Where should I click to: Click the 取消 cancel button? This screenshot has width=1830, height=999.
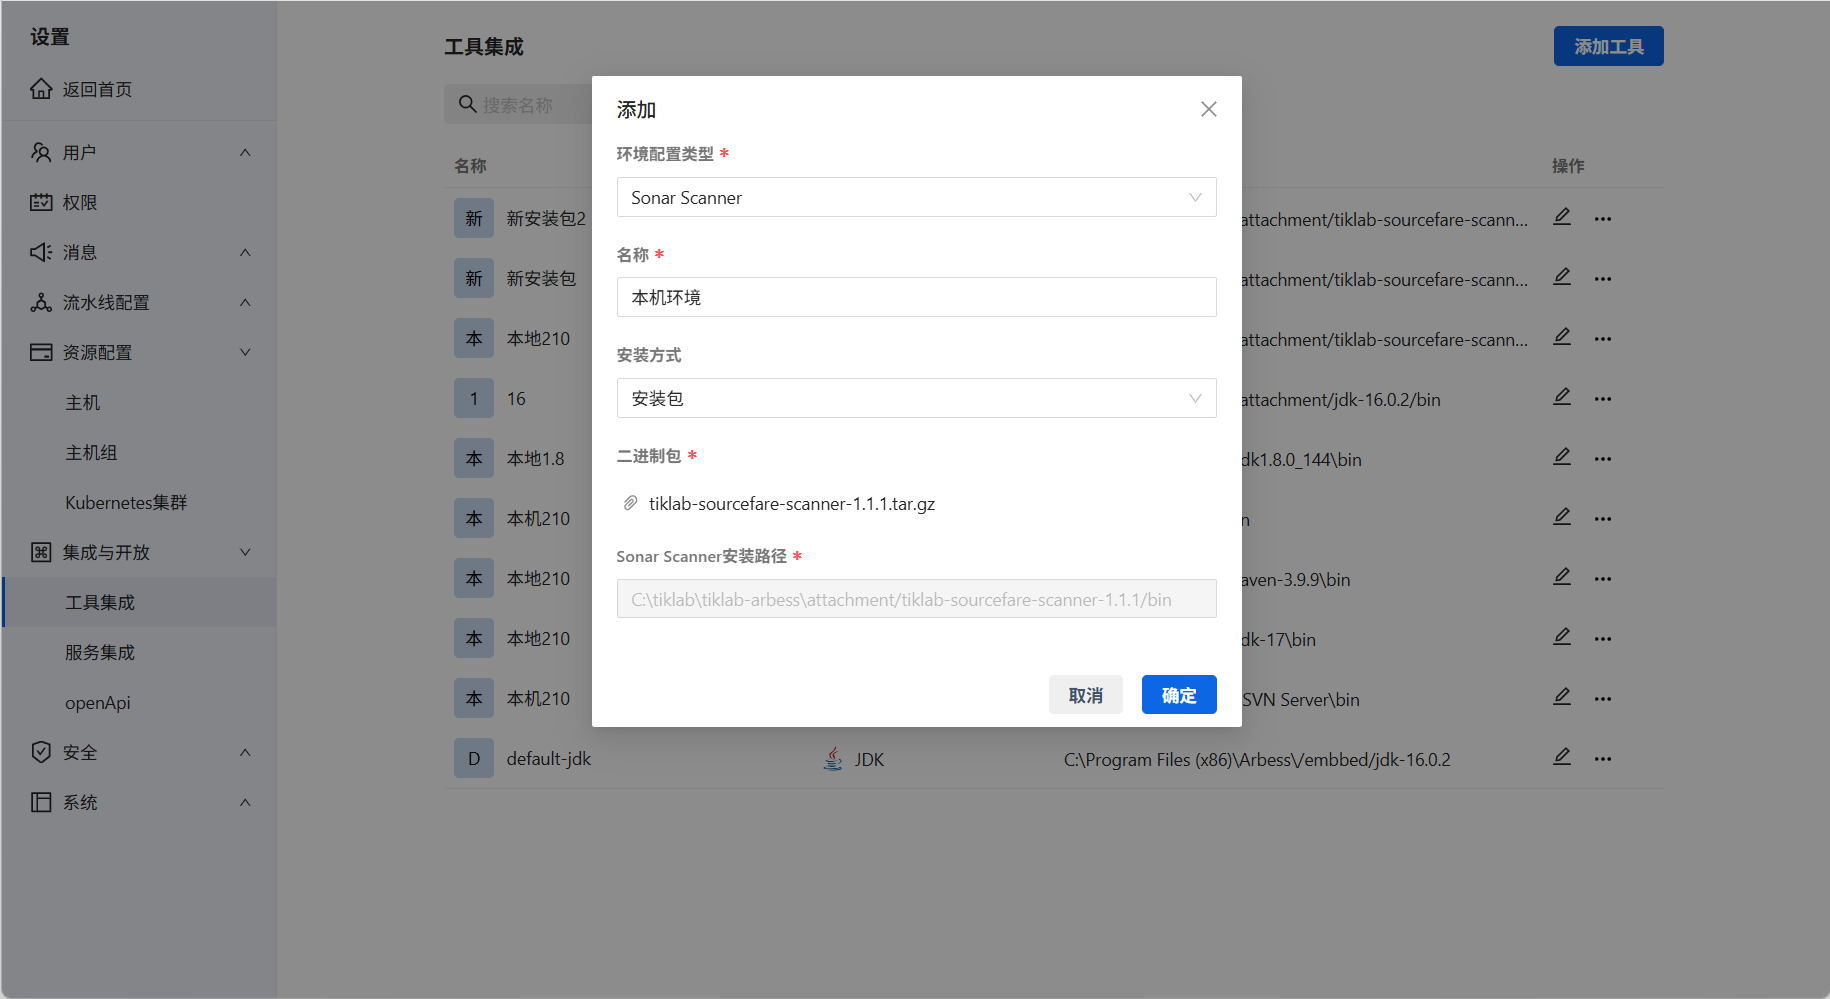[1086, 694]
